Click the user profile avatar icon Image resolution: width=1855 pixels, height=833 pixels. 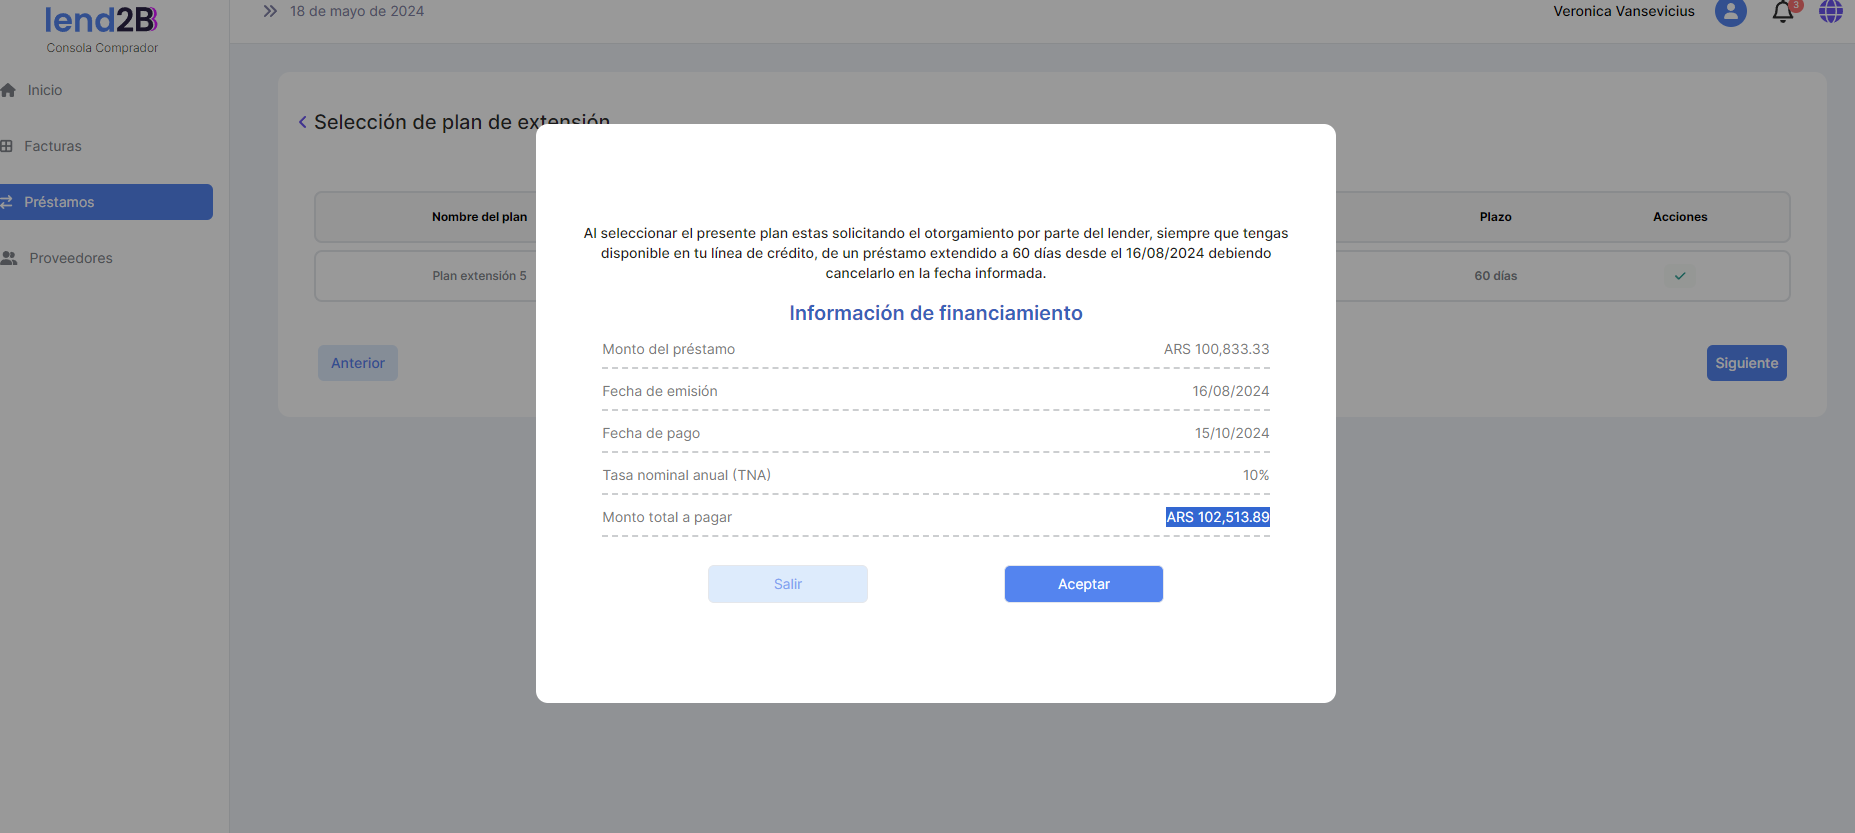(1730, 12)
